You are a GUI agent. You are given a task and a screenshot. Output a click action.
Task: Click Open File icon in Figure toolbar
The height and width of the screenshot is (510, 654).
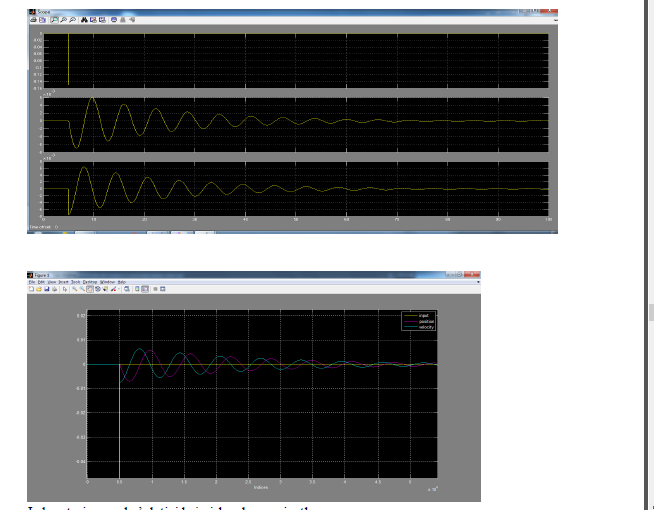pyautogui.click(x=39, y=289)
